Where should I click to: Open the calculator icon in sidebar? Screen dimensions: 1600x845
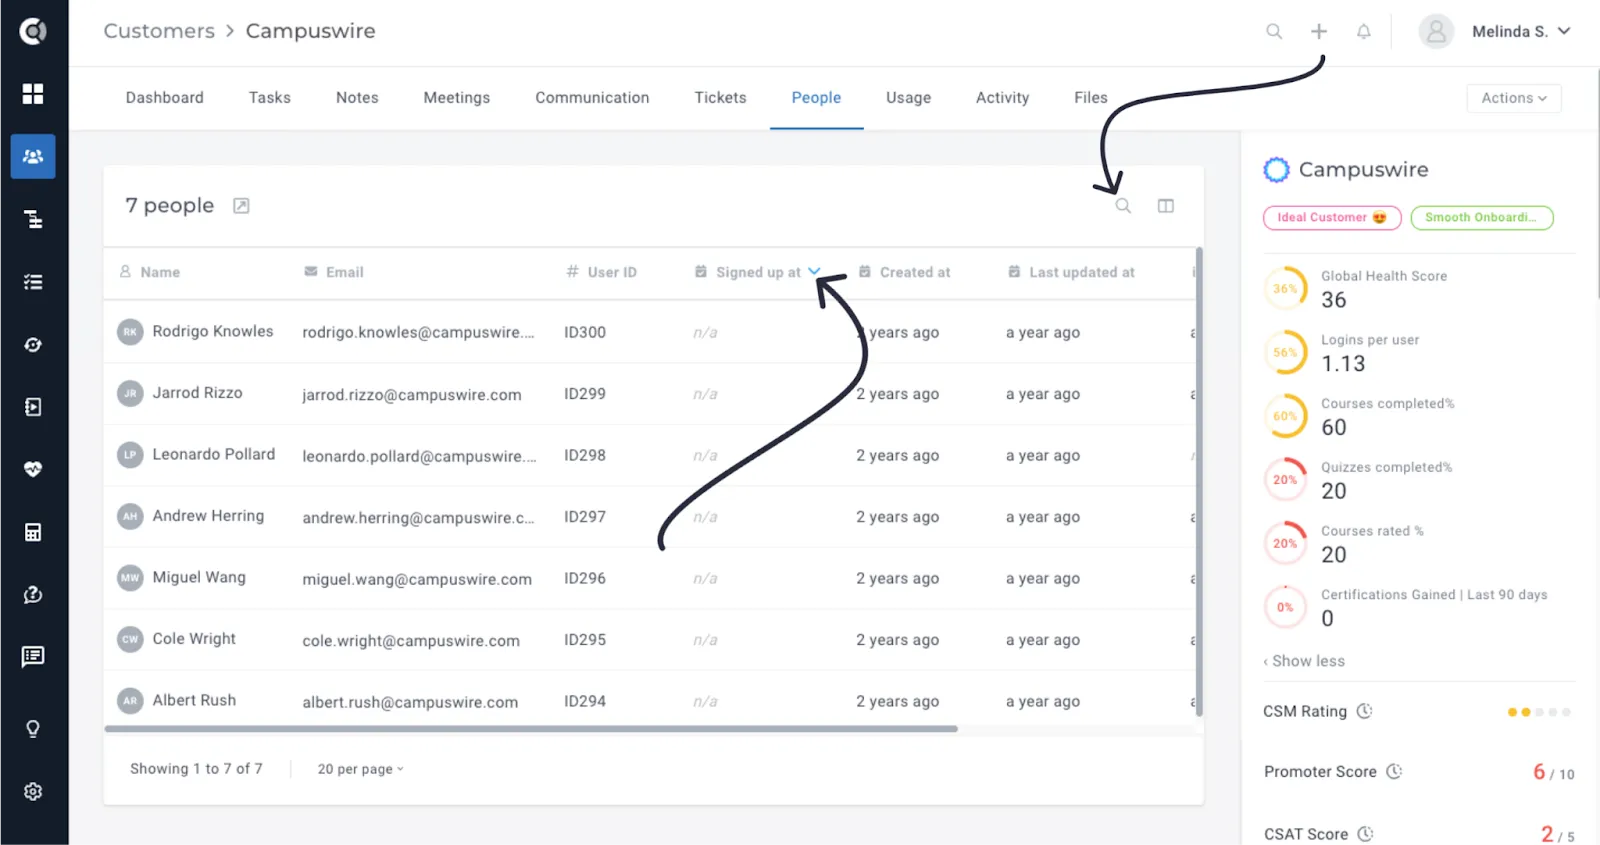coord(33,532)
